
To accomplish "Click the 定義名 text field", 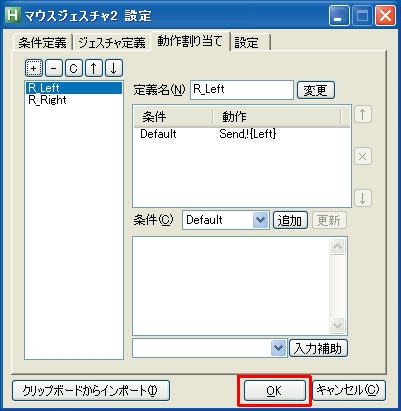I will pos(242,90).
